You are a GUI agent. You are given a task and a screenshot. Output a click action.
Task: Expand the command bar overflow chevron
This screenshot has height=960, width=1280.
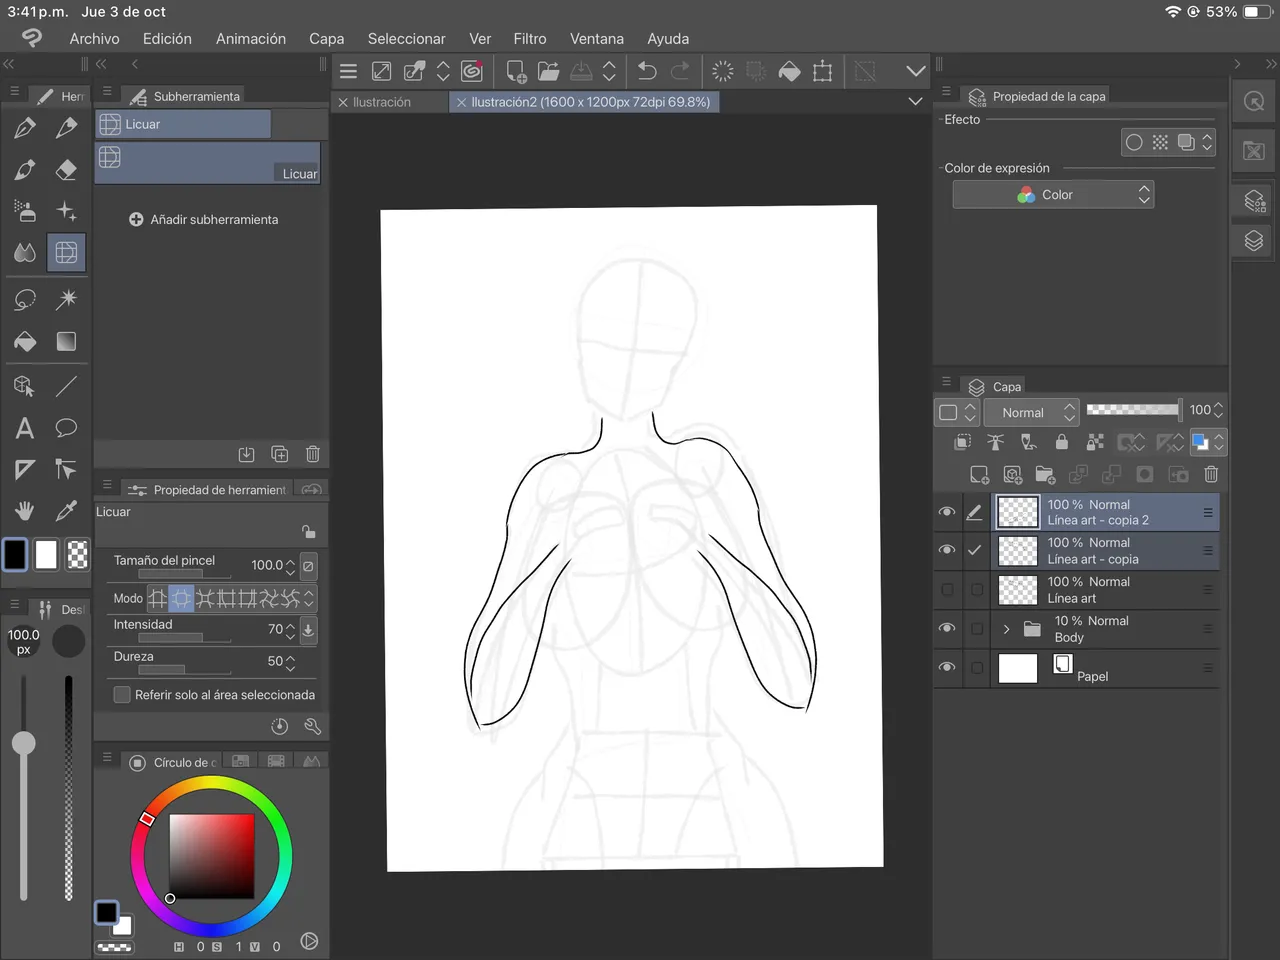tap(915, 71)
